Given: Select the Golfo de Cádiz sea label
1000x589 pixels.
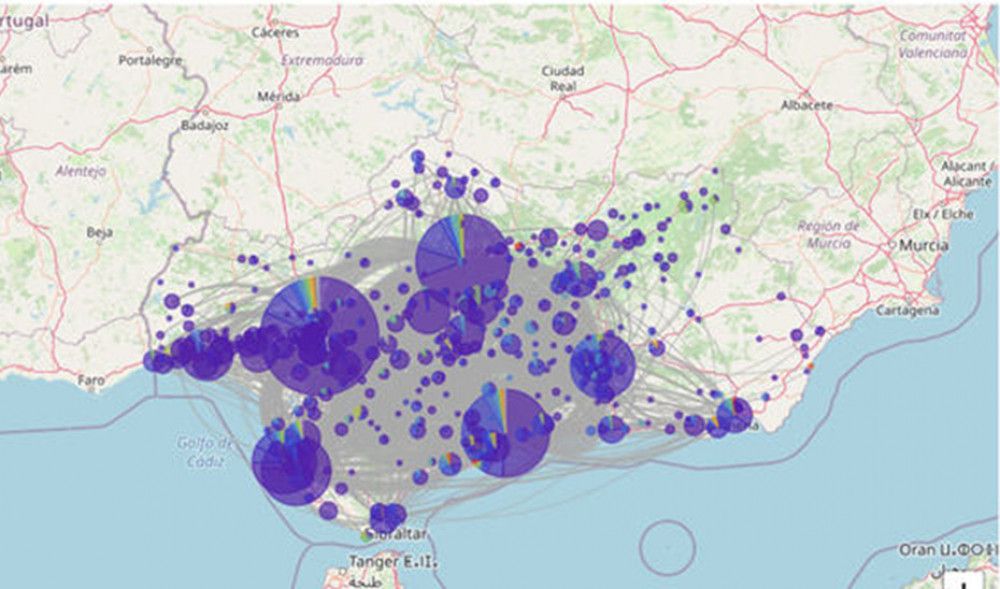Looking at the screenshot, I should coord(204,452).
